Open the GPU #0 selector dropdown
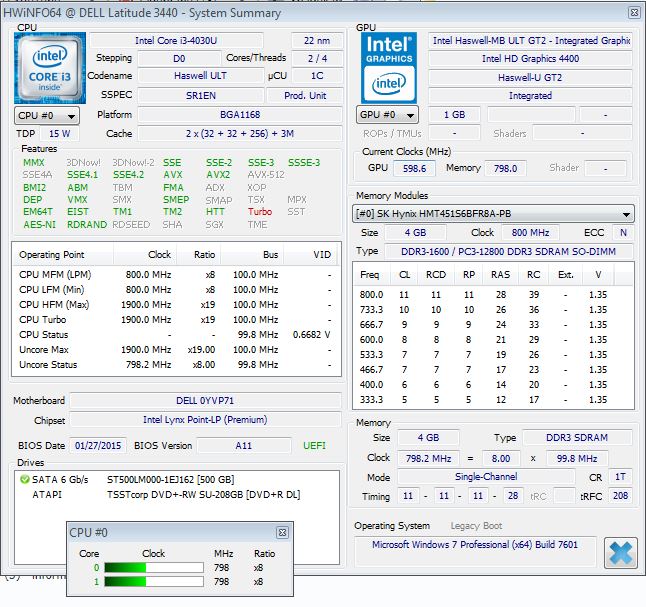The image size is (646, 607). (387, 115)
